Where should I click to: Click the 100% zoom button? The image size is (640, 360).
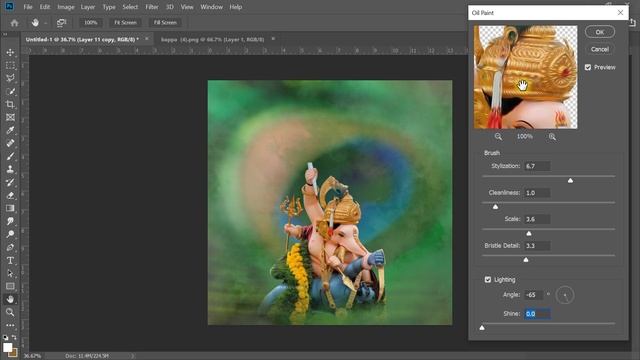(91, 23)
